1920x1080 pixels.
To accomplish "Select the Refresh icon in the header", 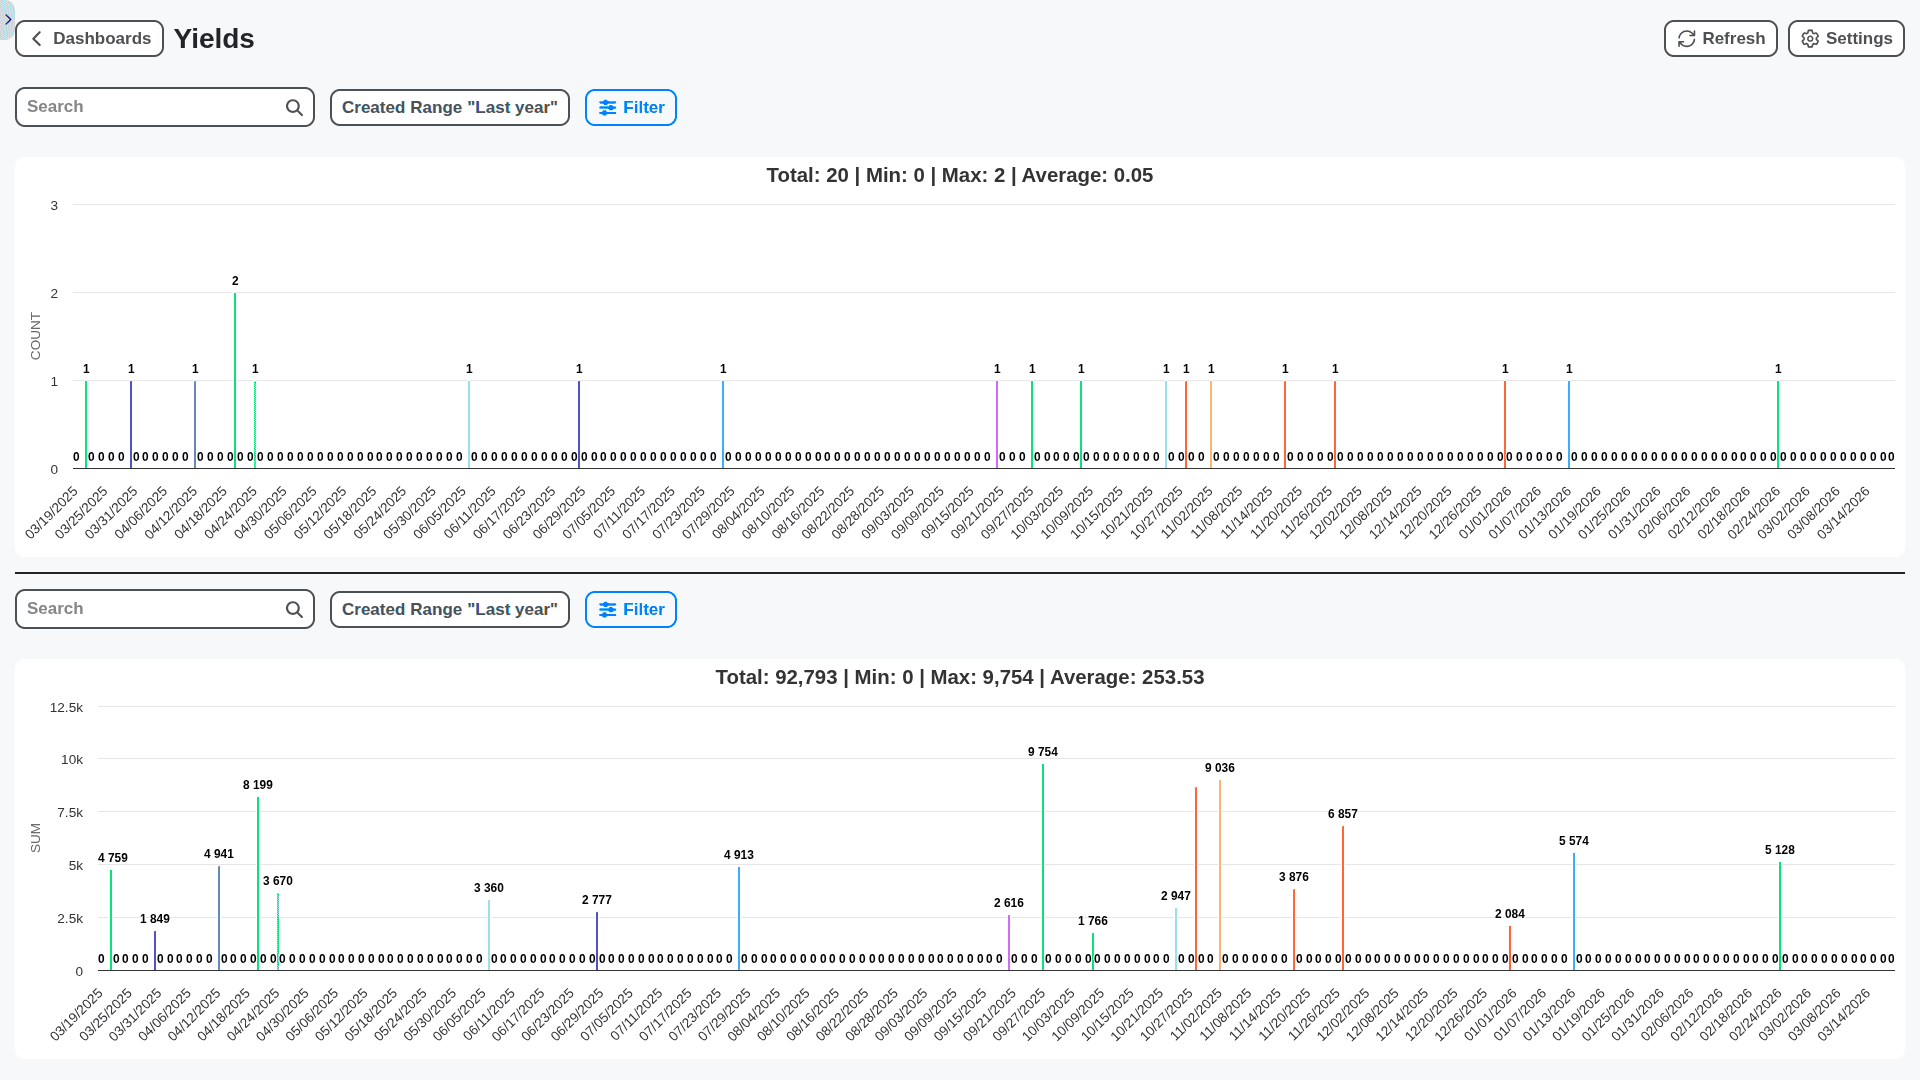I will [x=1686, y=38].
